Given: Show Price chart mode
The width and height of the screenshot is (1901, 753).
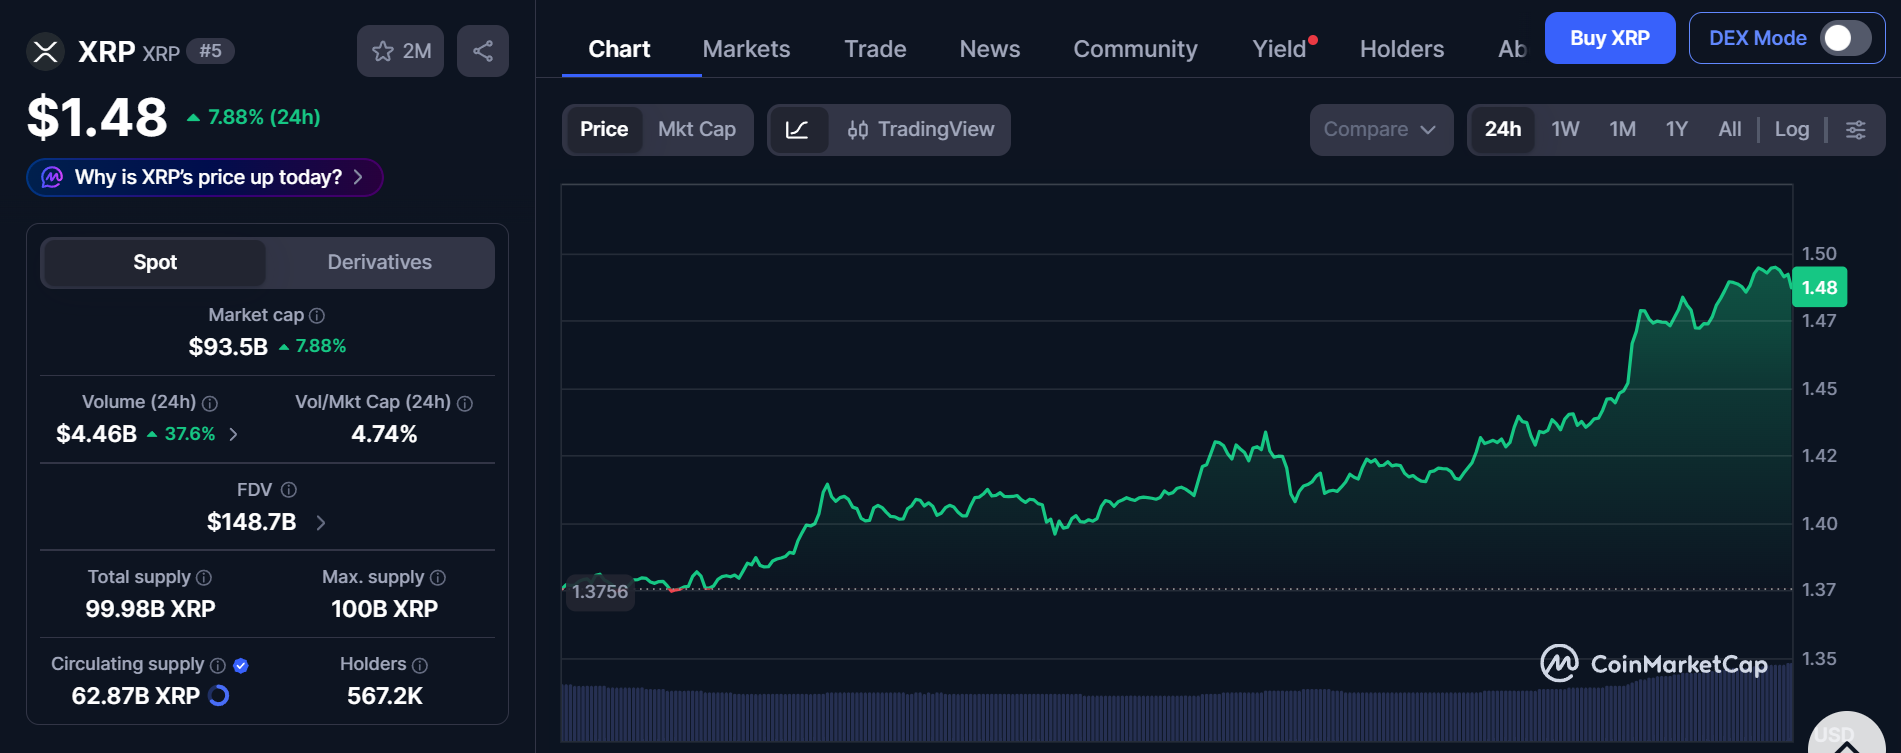Looking at the screenshot, I should [x=604, y=130].
